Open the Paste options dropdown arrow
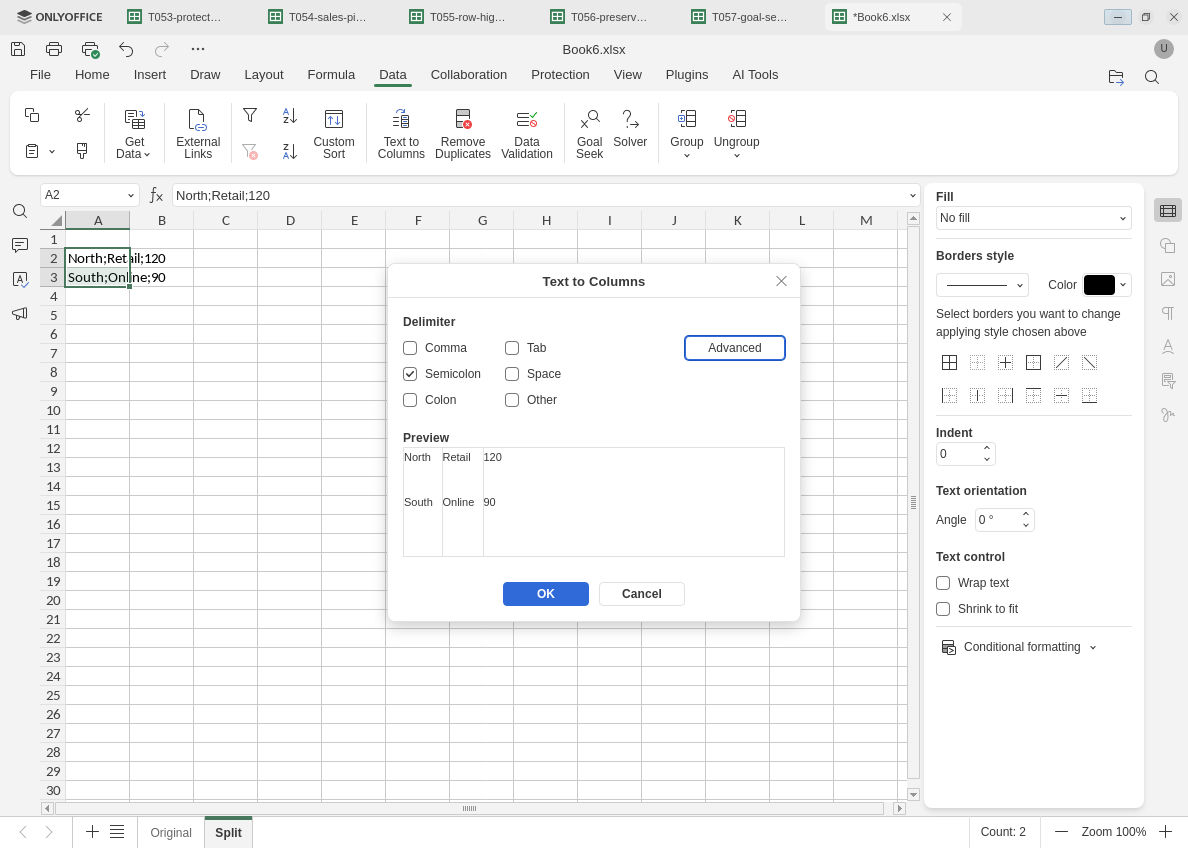This screenshot has height=848, width=1188. (x=52, y=152)
